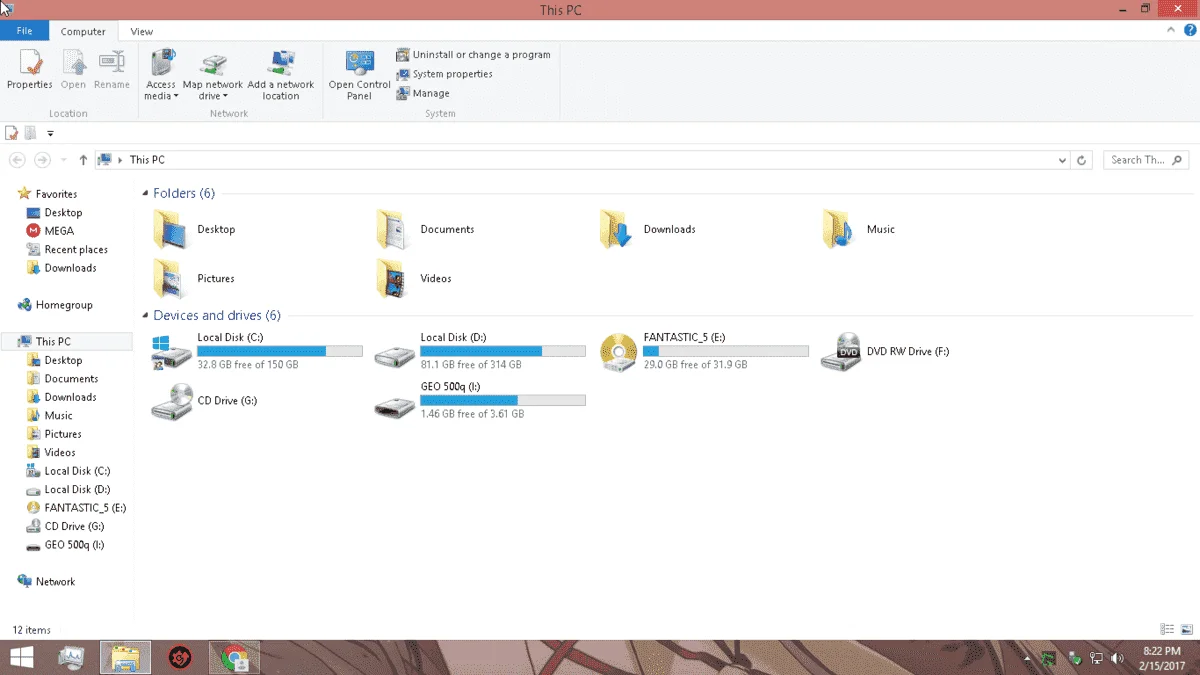Click 1.46 GB free of 3.61 GB
1200x675 pixels.
tap(472, 414)
